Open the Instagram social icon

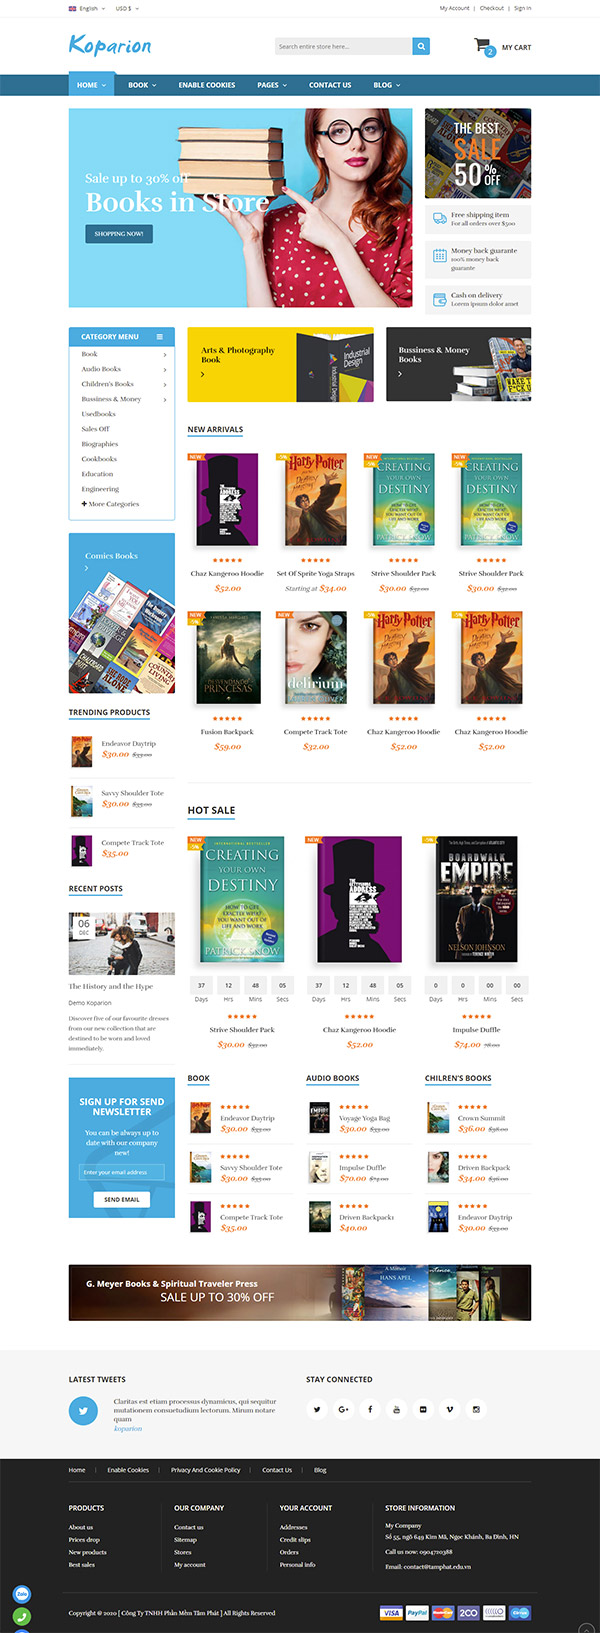[x=476, y=1409]
